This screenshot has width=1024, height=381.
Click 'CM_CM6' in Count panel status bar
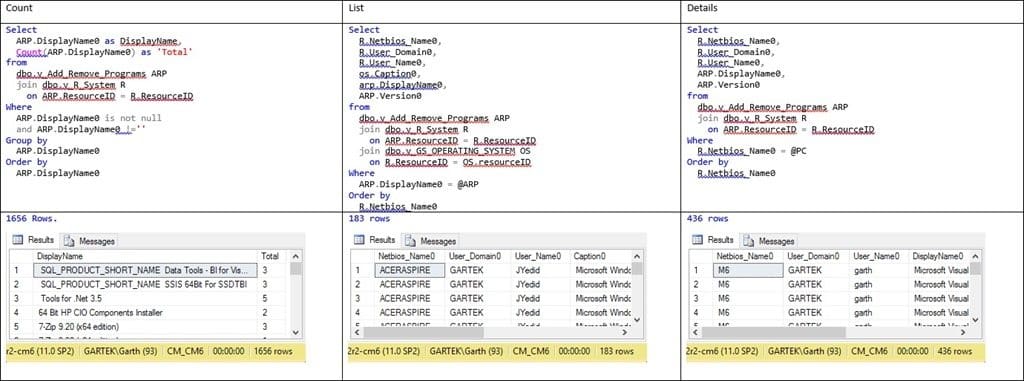(185, 351)
